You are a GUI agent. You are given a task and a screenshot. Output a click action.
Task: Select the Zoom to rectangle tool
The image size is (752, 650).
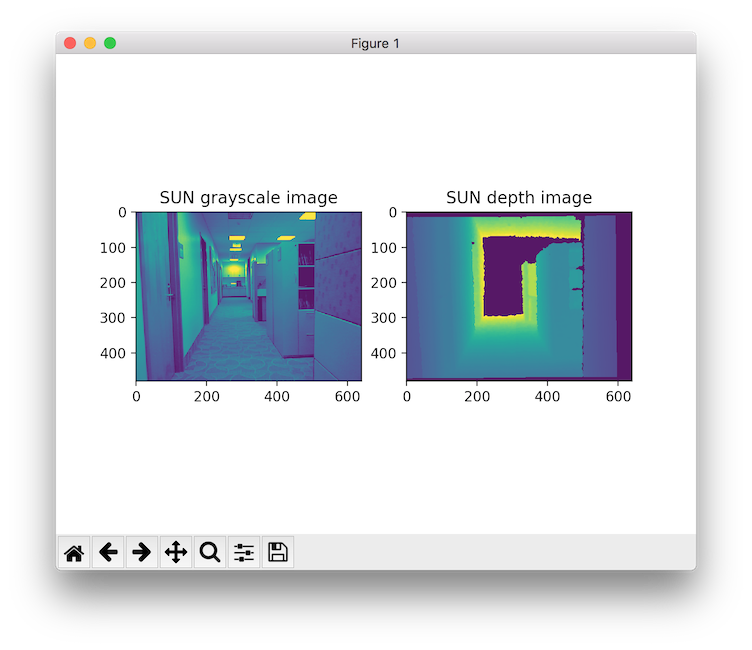pos(210,552)
